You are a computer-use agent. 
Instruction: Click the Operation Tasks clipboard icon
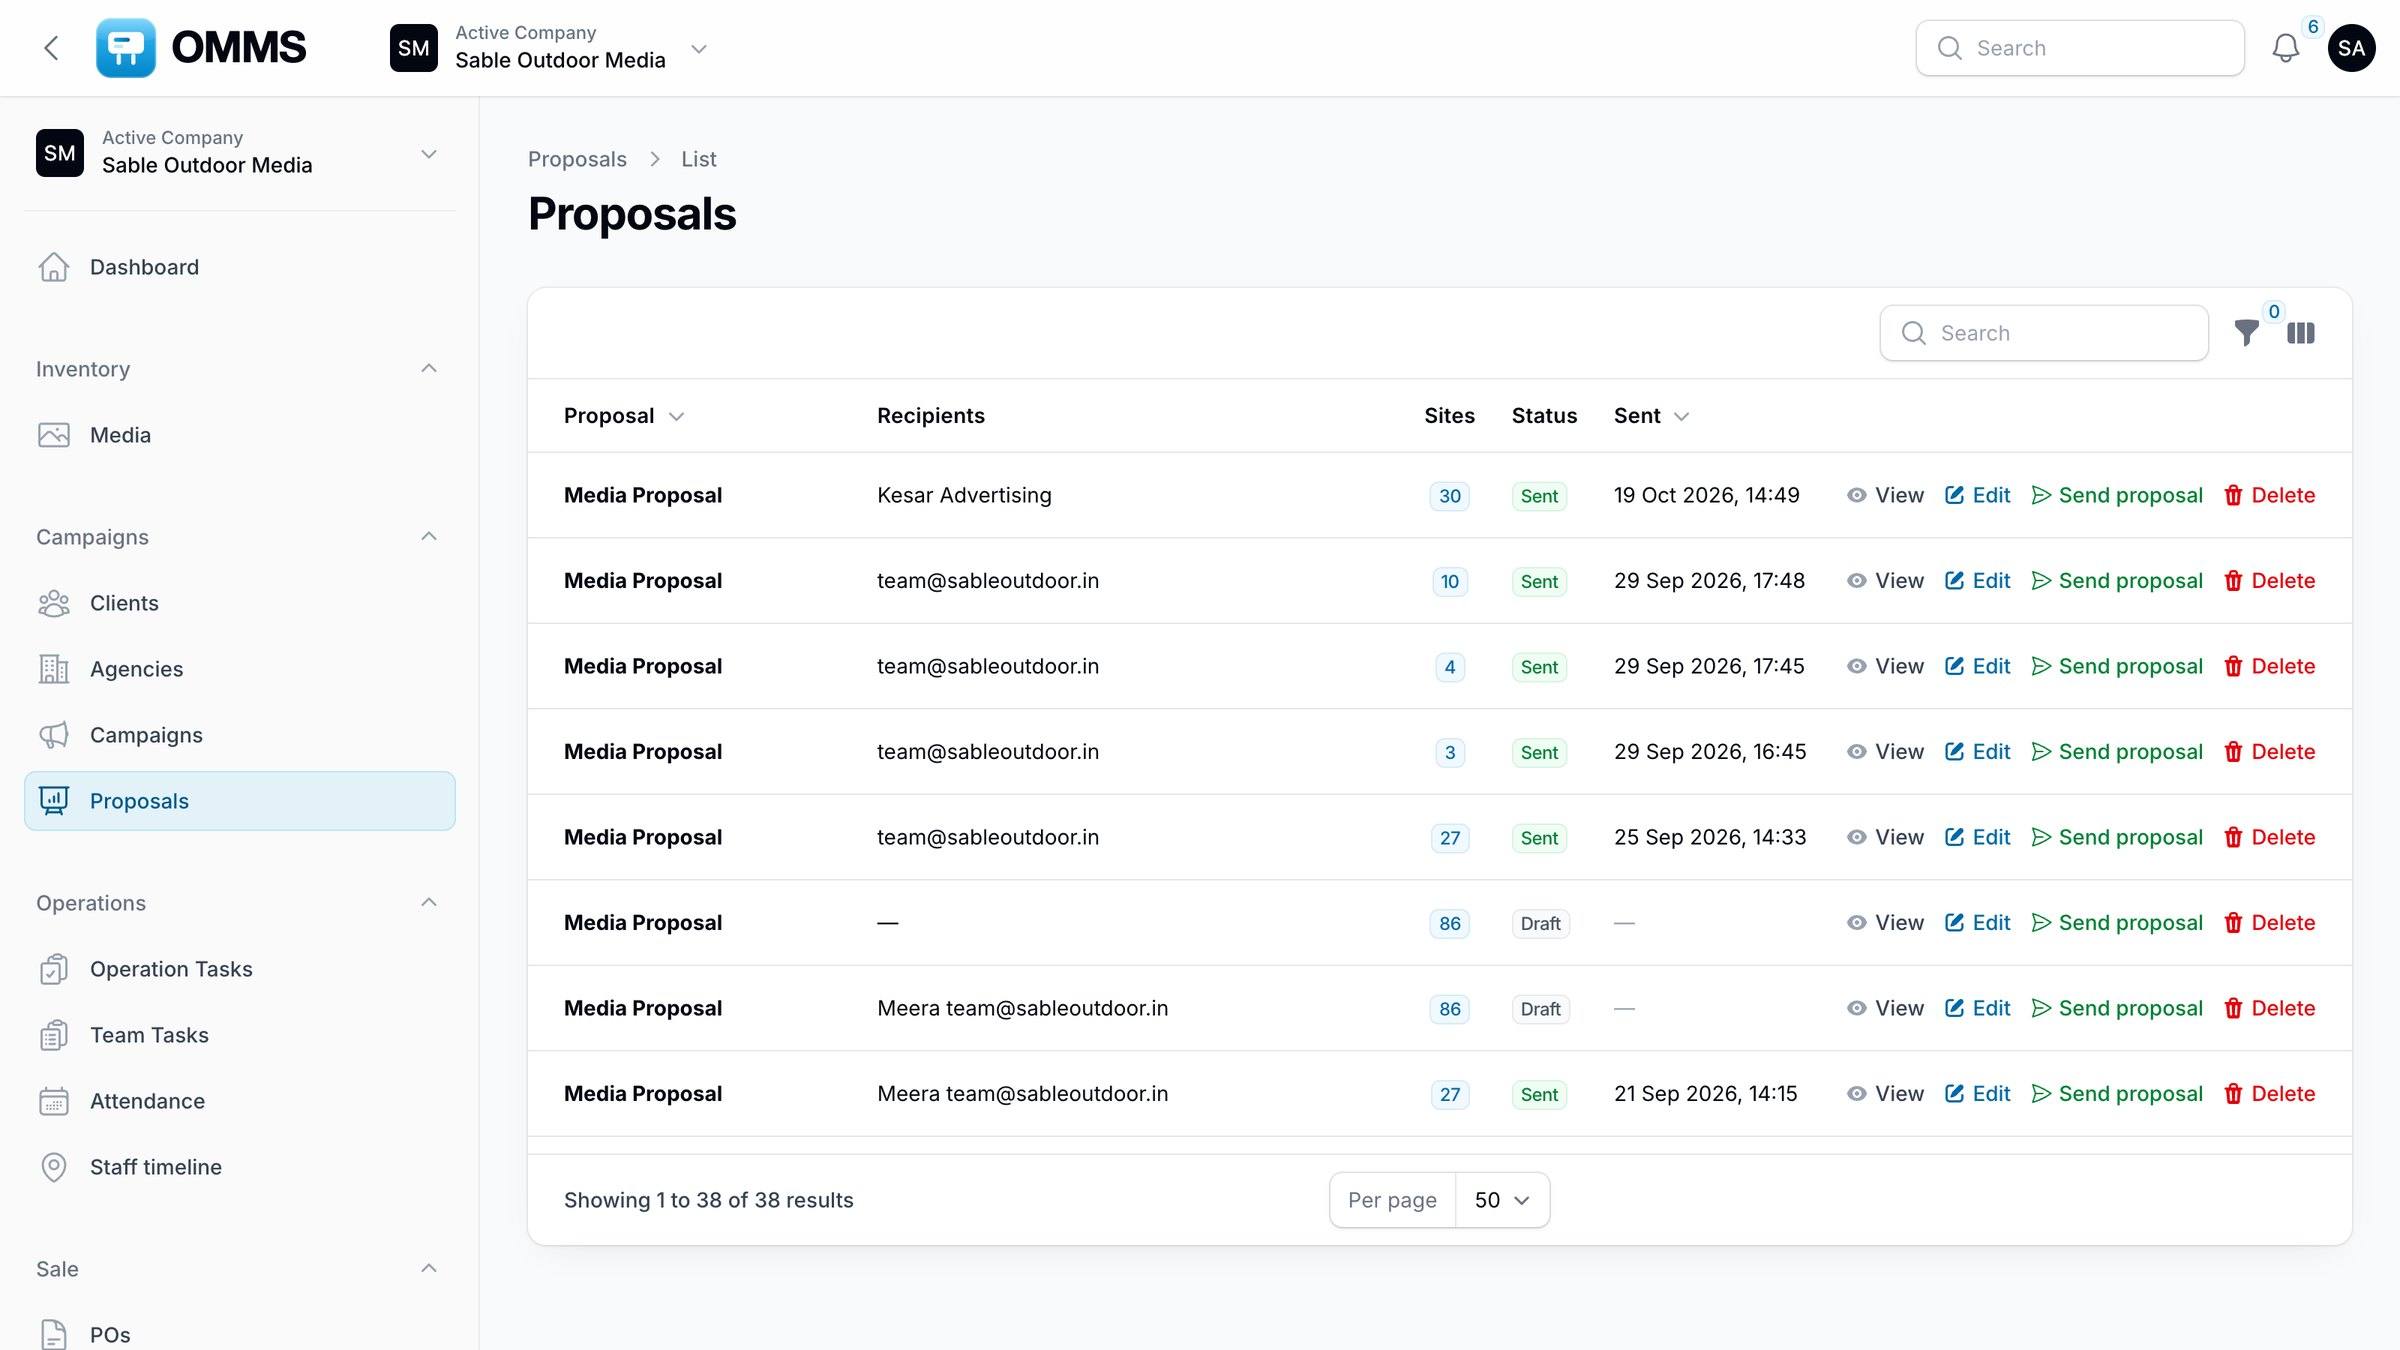pyautogui.click(x=54, y=969)
